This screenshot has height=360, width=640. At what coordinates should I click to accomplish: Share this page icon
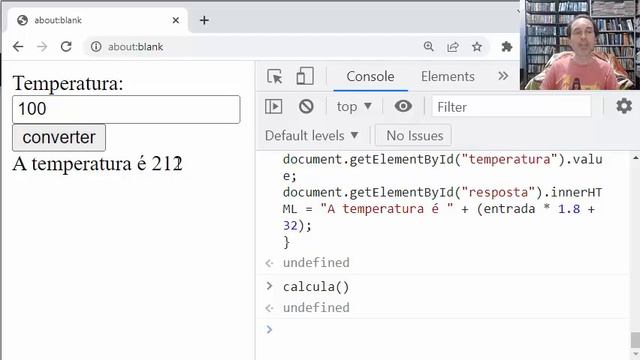pyautogui.click(x=453, y=47)
